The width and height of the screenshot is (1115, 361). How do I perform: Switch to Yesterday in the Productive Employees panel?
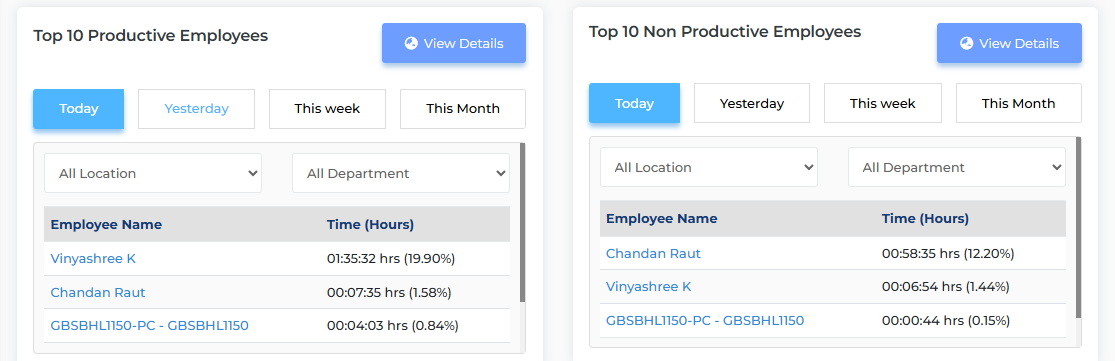click(196, 109)
